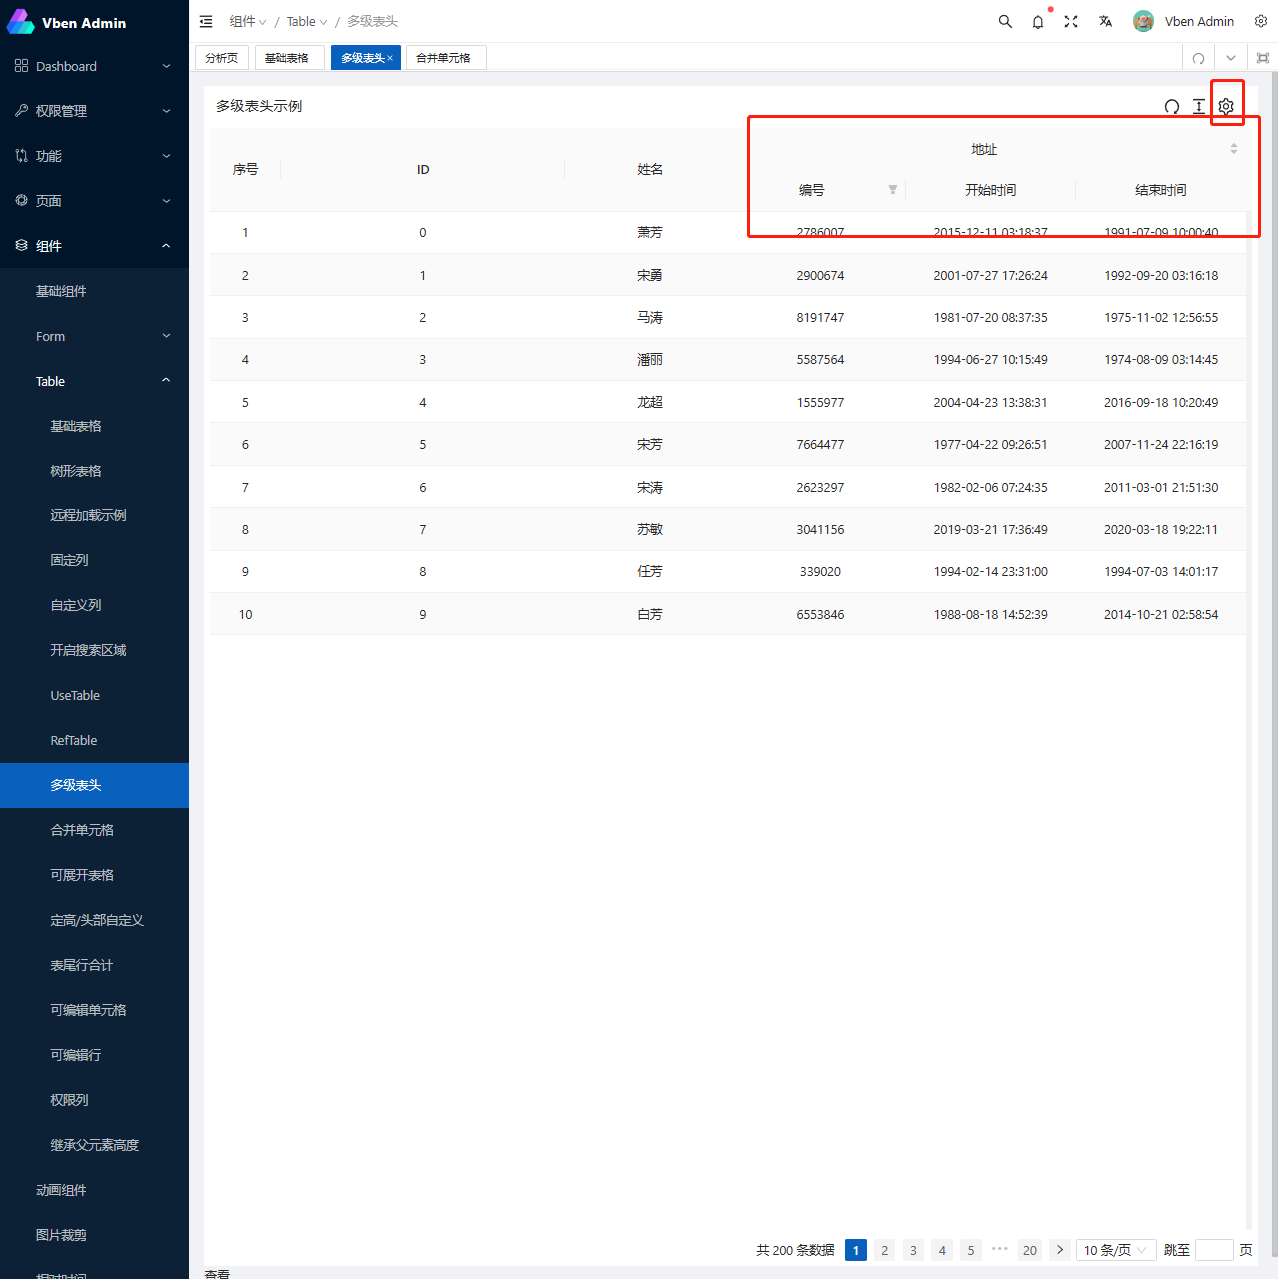The image size is (1278, 1279).
Task: Toggle sorting on the 地址 column header
Action: tap(1233, 148)
